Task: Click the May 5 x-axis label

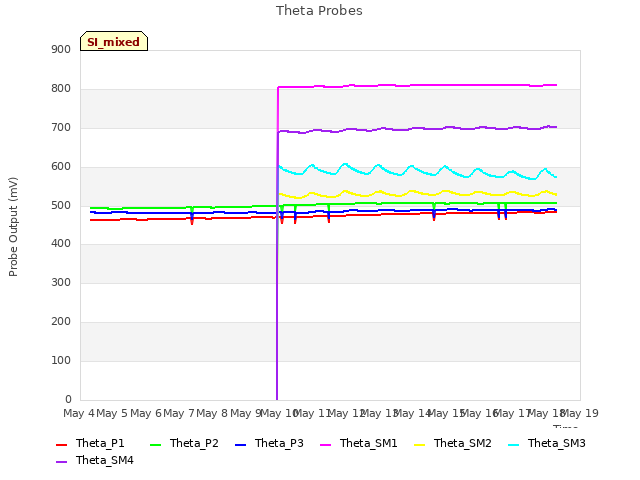Action: [112, 413]
